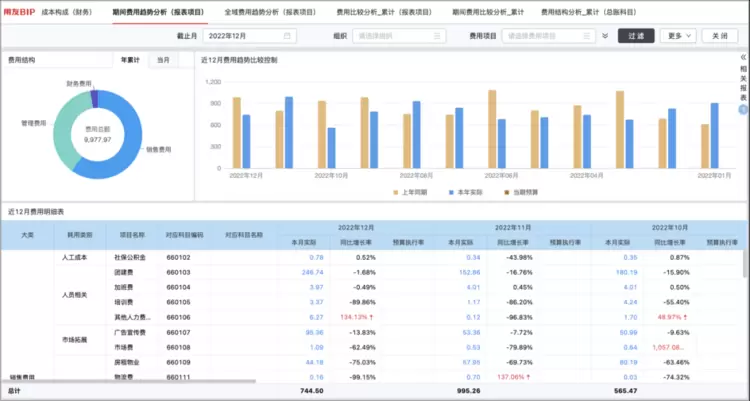The image size is (750, 401).
Task: Click the 过滤 button
Action: (x=637, y=35)
